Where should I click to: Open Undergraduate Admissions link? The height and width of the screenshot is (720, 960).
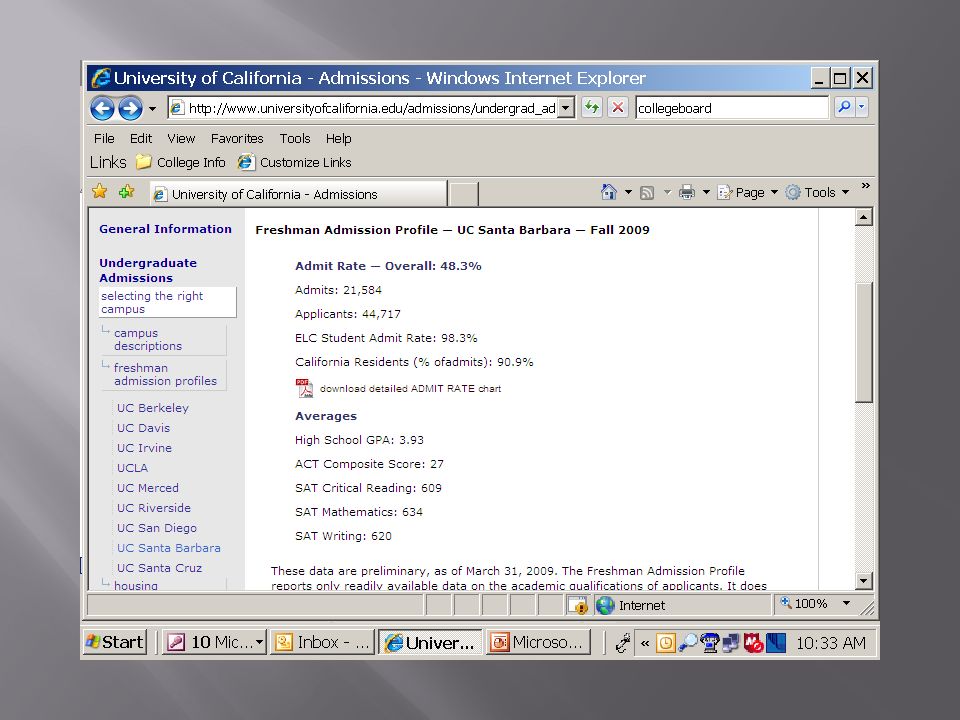[148, 270]
